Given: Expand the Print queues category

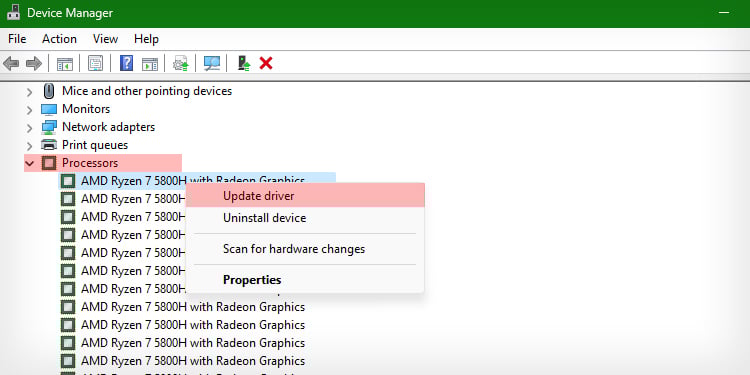Looking at the screenshot, I should (30, 145).
